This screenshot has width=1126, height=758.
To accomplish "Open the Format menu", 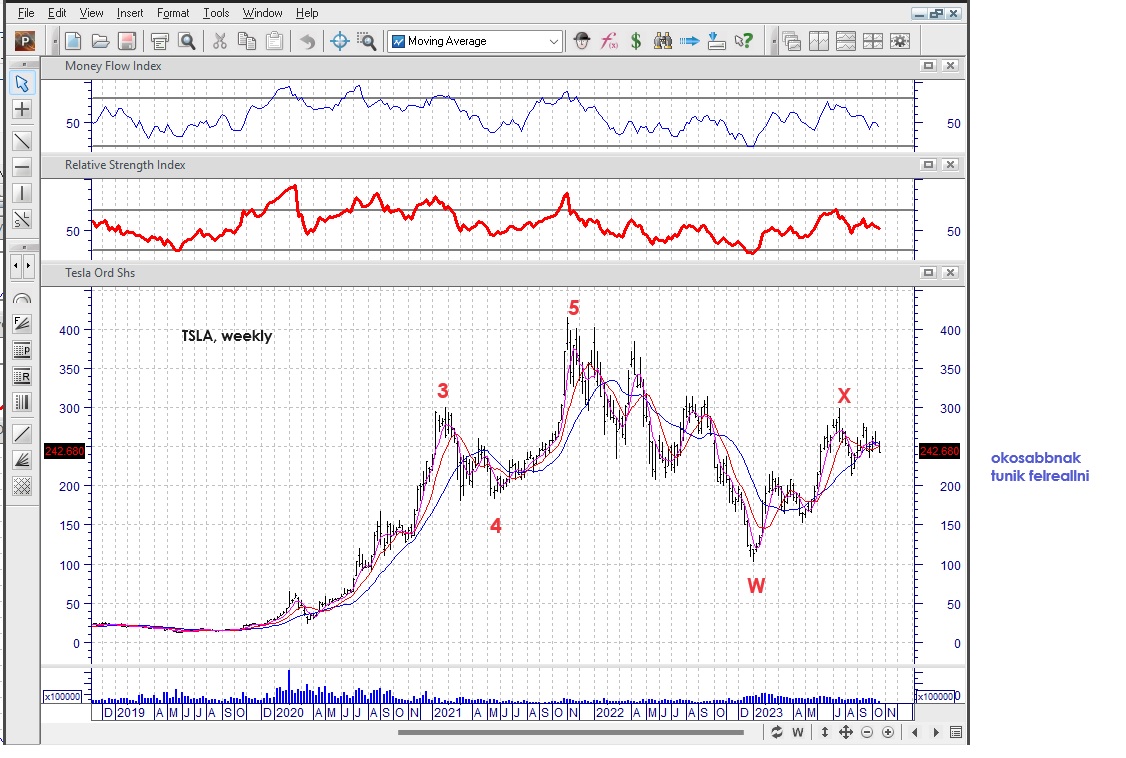I will pos(173,13).
